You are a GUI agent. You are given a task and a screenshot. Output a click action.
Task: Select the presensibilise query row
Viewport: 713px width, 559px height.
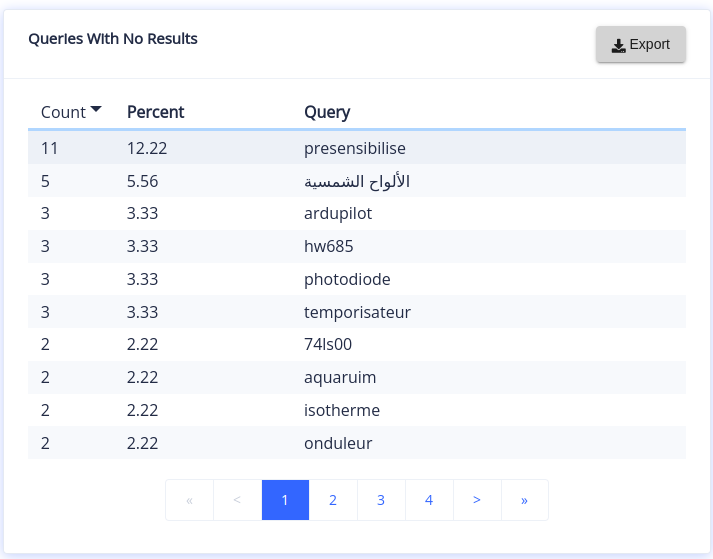click(354, 148)
